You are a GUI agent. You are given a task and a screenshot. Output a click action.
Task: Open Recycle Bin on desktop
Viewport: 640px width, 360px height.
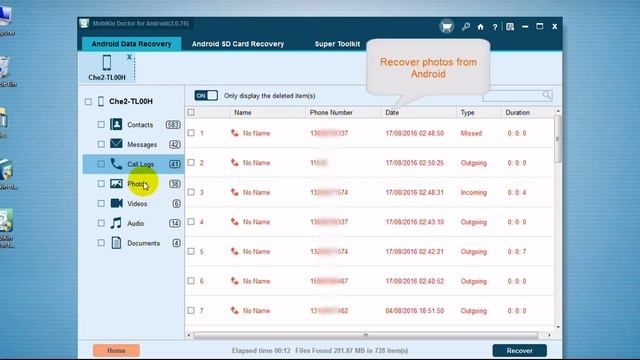[x=5, y=71]
